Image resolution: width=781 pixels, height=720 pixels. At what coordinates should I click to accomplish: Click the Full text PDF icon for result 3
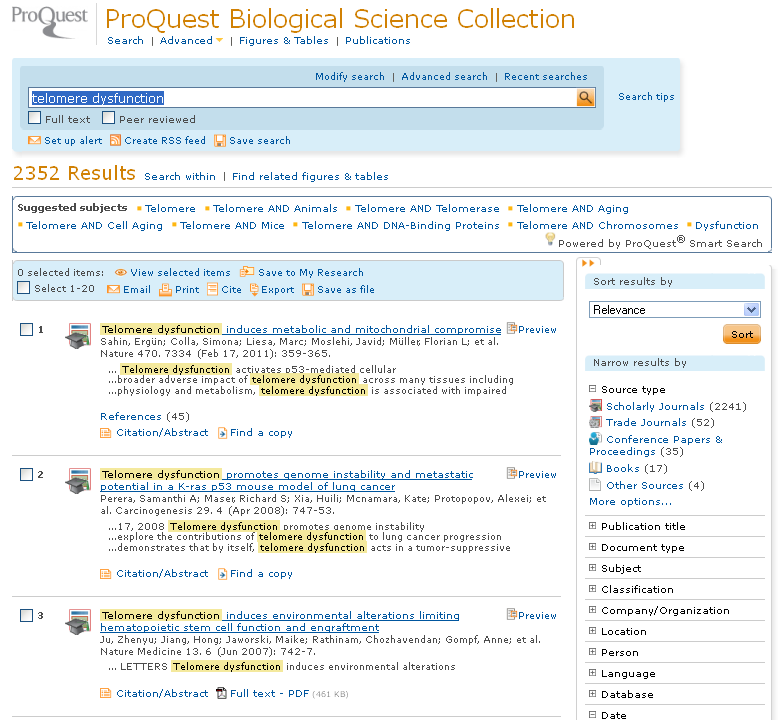[222, 693]
